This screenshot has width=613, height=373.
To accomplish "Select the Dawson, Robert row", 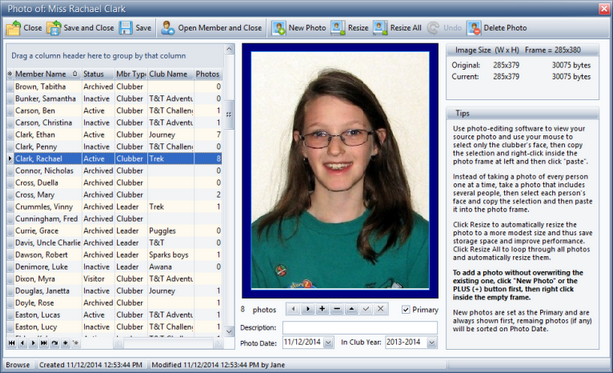I will pos(115,255).
